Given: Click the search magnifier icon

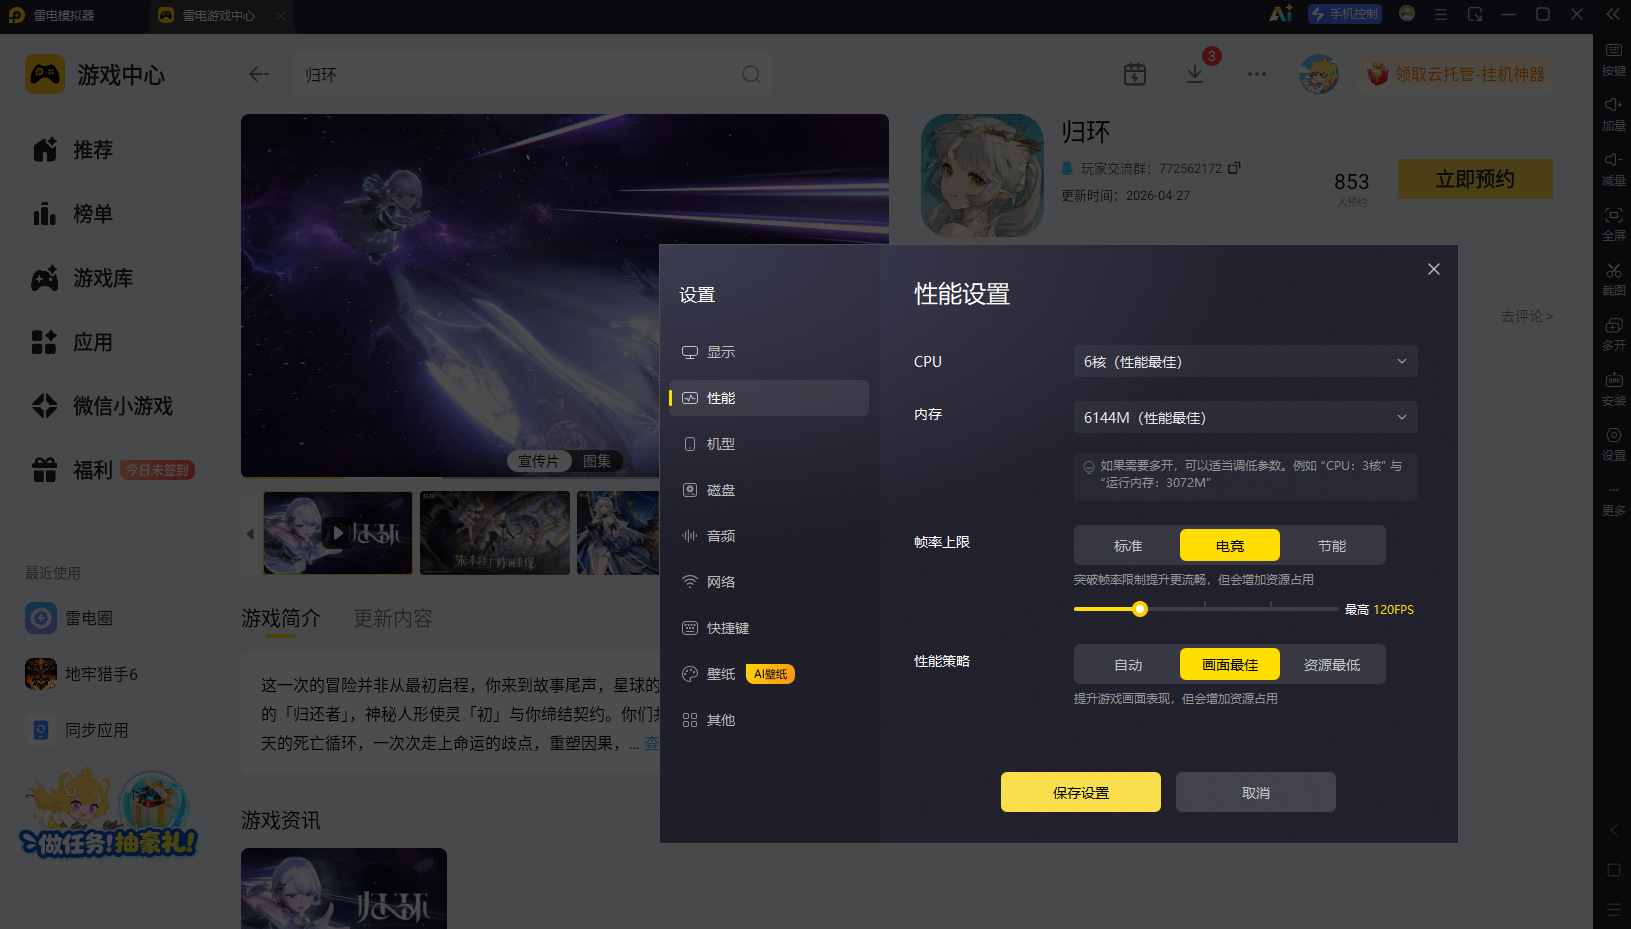Looking at the screenshot, I should (751, 74).
